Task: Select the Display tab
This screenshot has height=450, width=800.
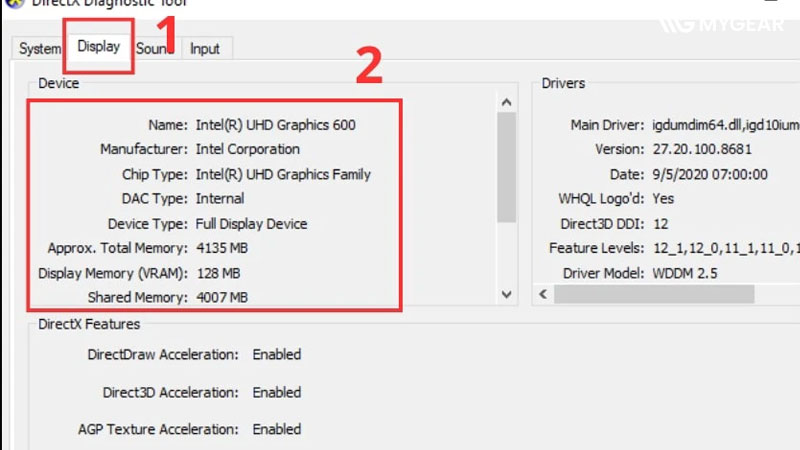Action: click(99, 46)
